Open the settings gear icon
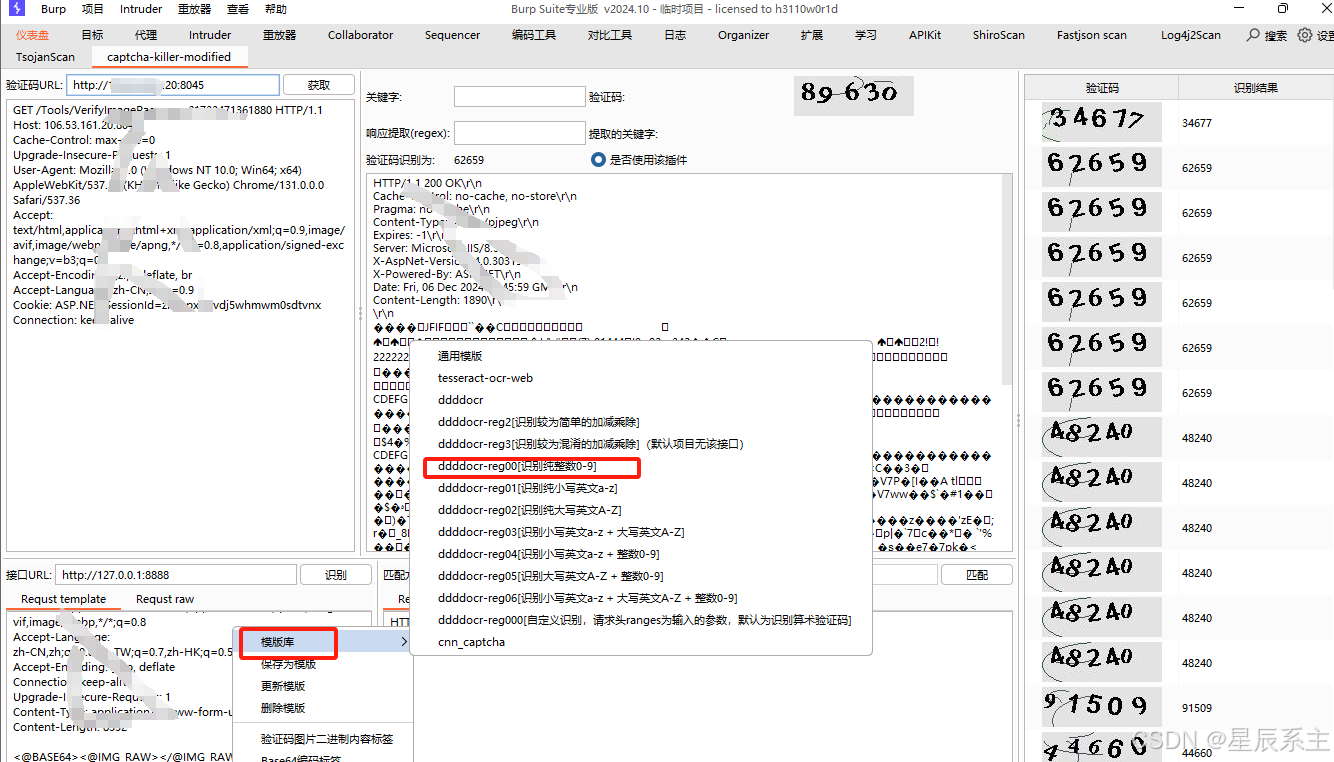1334x762 pixels. (x=1305, y=35)
